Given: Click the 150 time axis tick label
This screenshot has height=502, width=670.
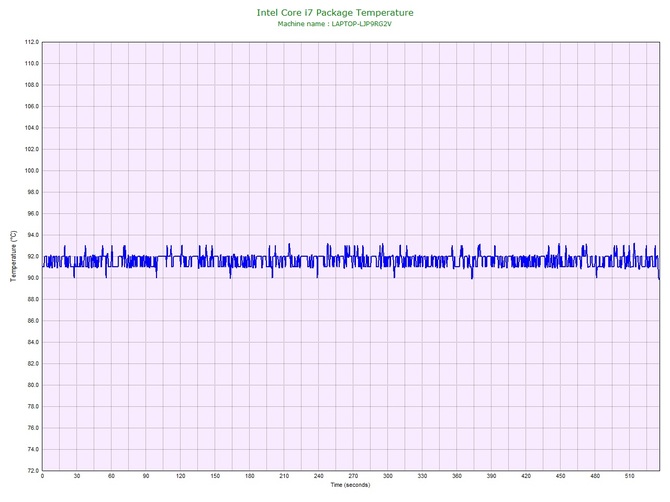Looking at the screenshot, I should tap(215, 476).
